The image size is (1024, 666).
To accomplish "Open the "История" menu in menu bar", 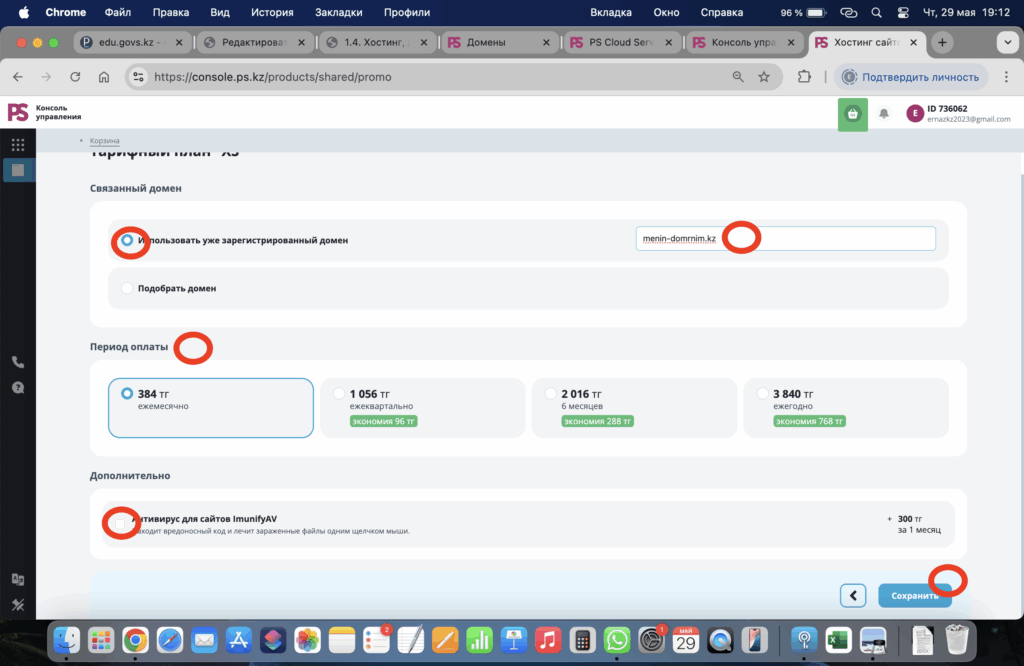I will pos(271,13).
